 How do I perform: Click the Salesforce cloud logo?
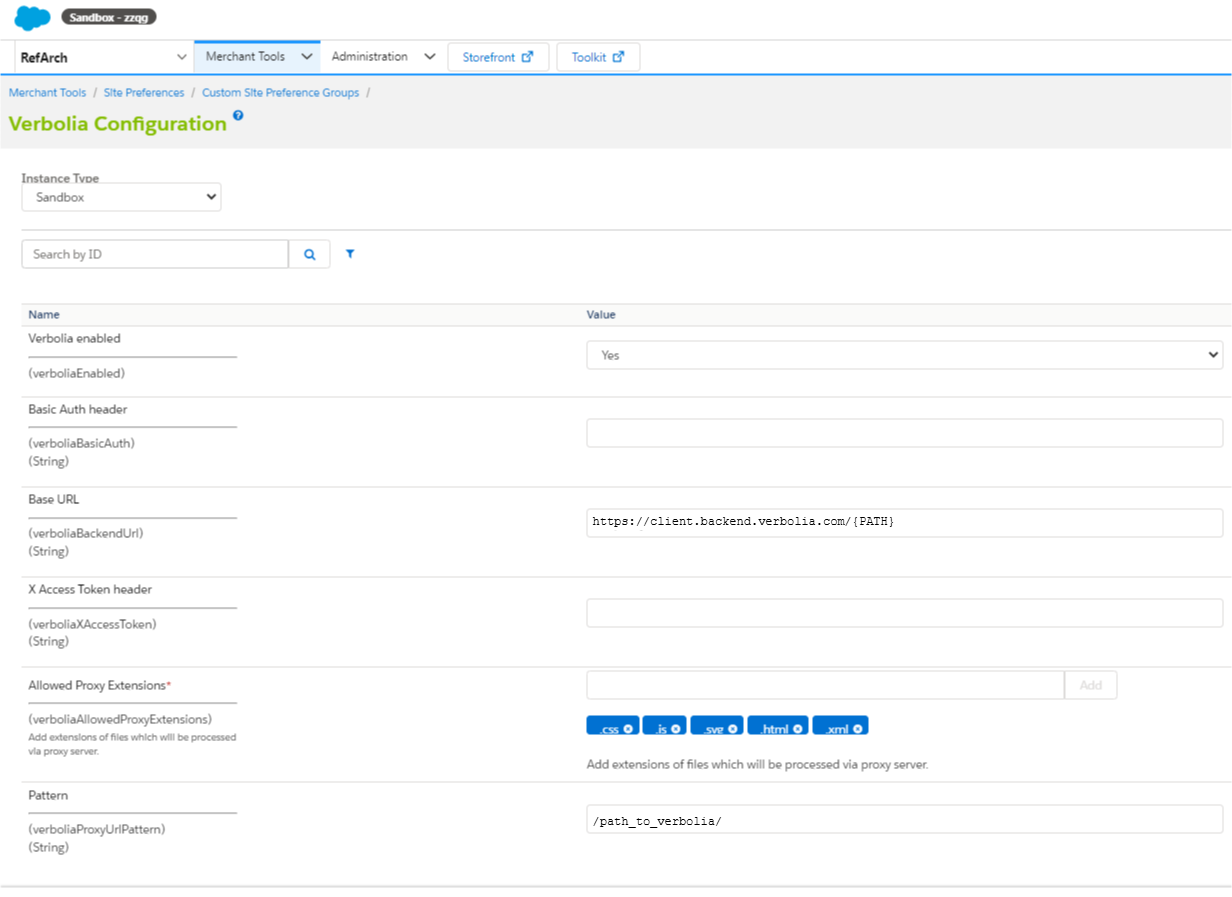32,18
